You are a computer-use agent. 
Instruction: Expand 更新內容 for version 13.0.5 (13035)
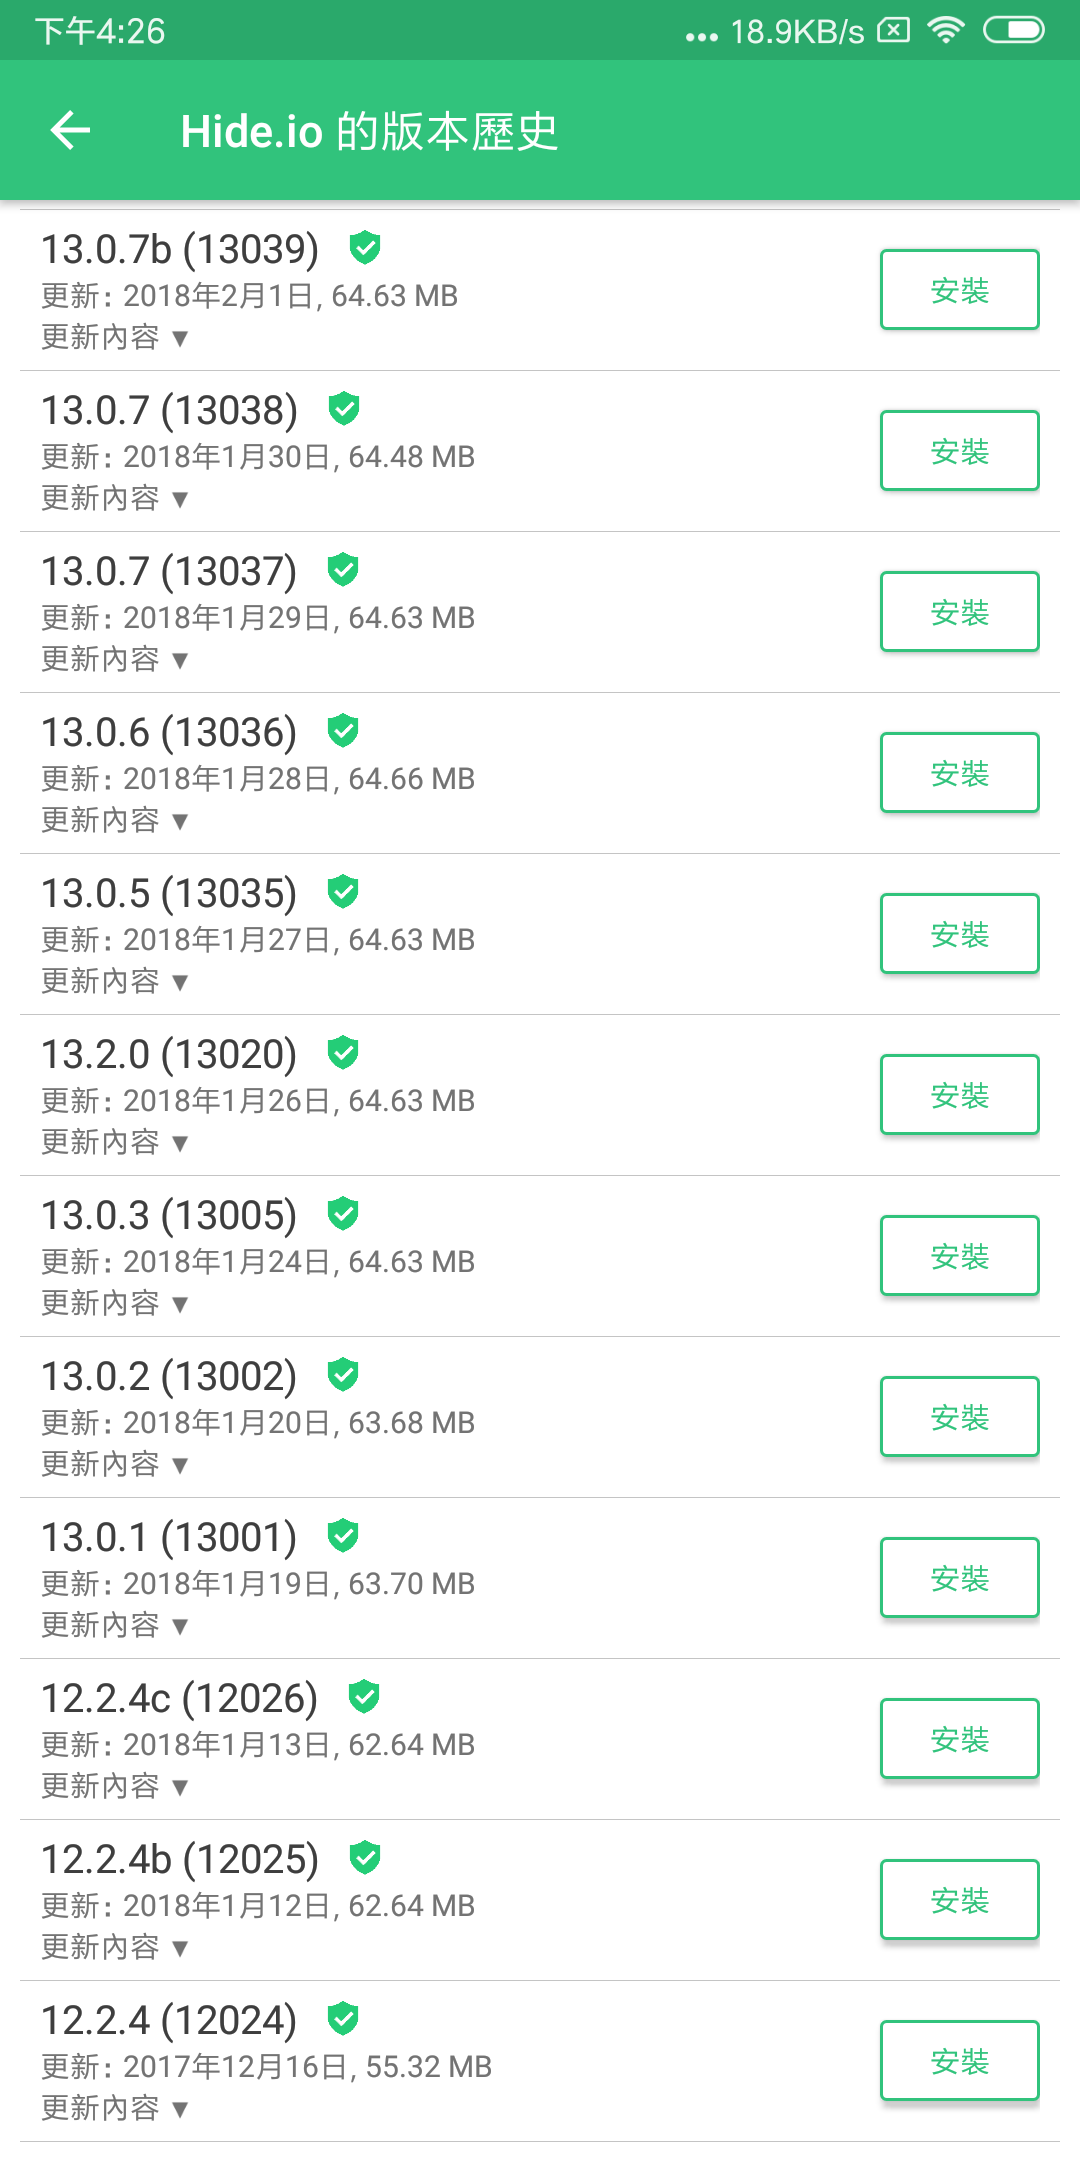(x=115, y=981)
